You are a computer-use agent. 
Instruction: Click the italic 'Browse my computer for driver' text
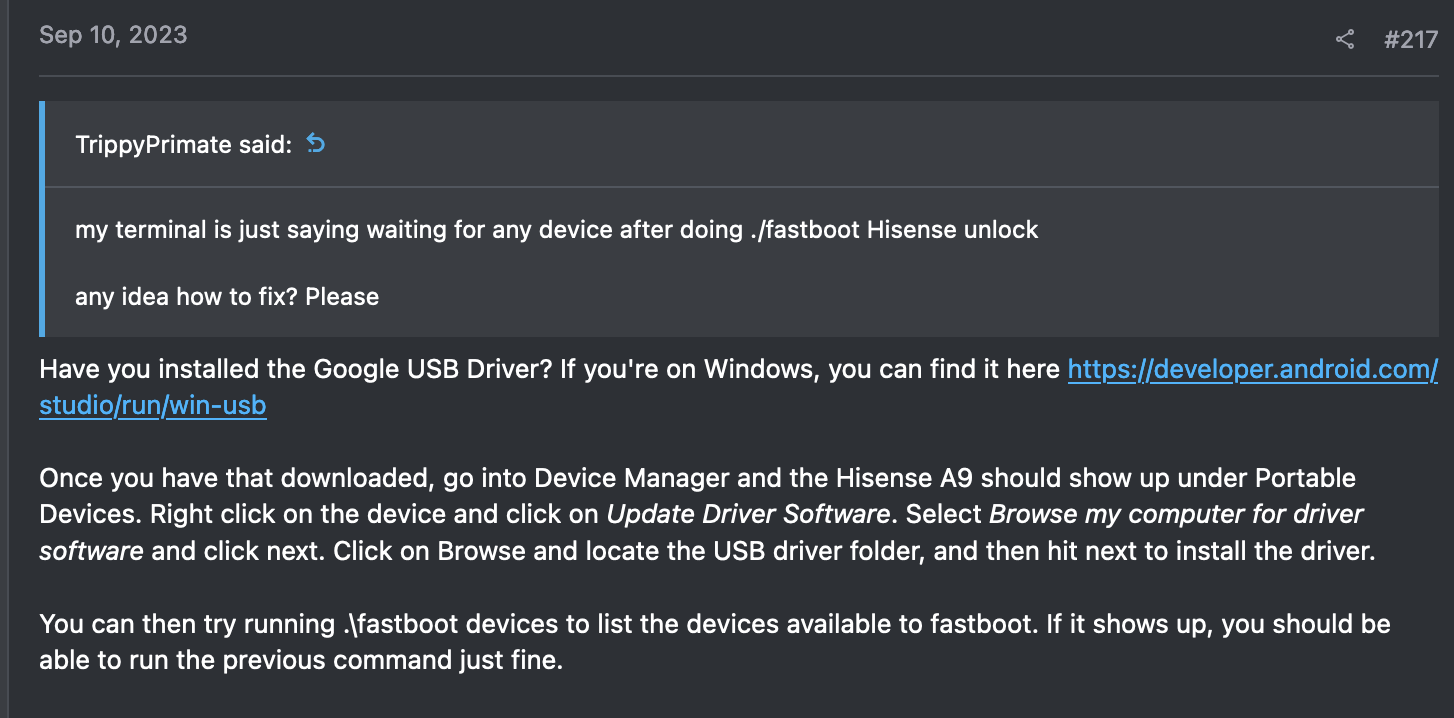click(1176, 515)
